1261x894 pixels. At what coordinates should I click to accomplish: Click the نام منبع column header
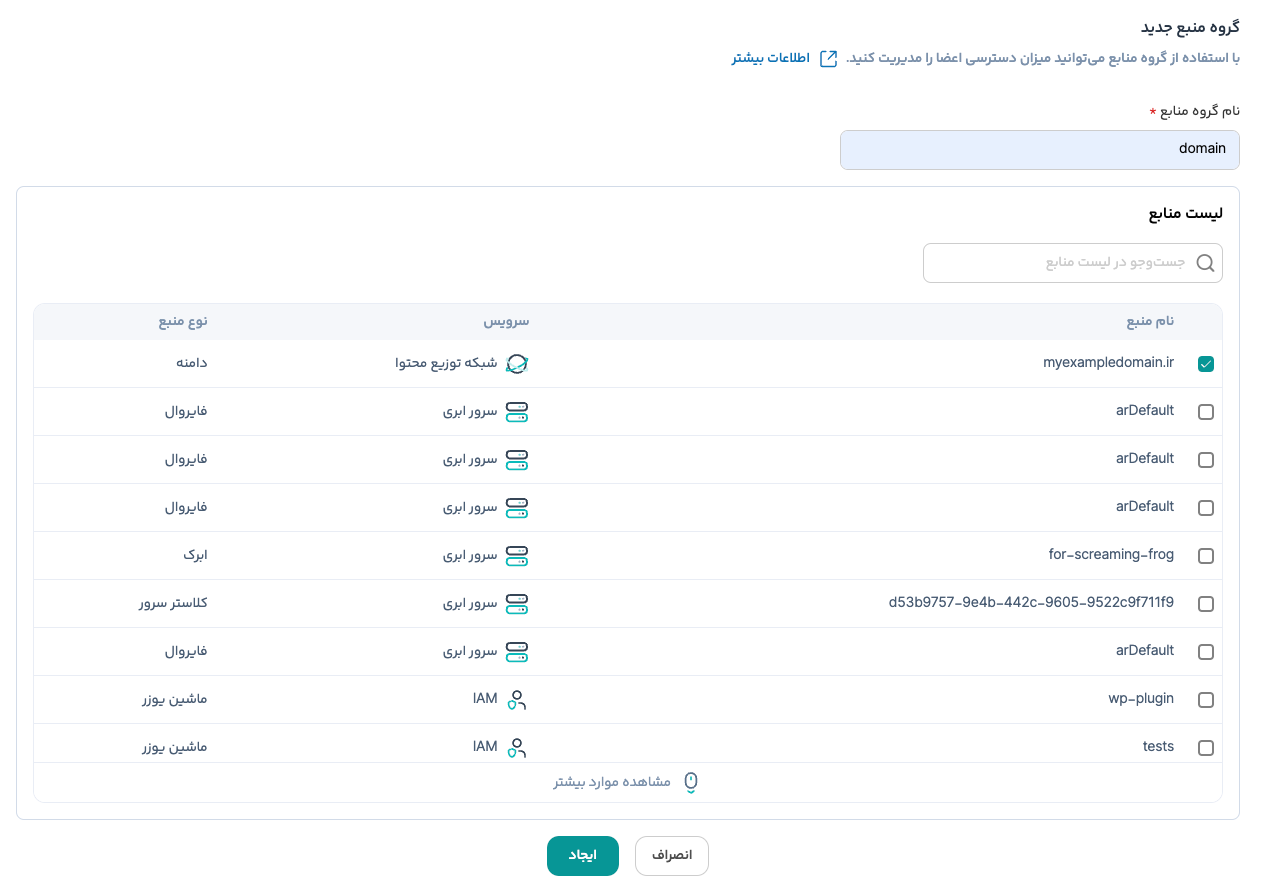coord(1150,322)
